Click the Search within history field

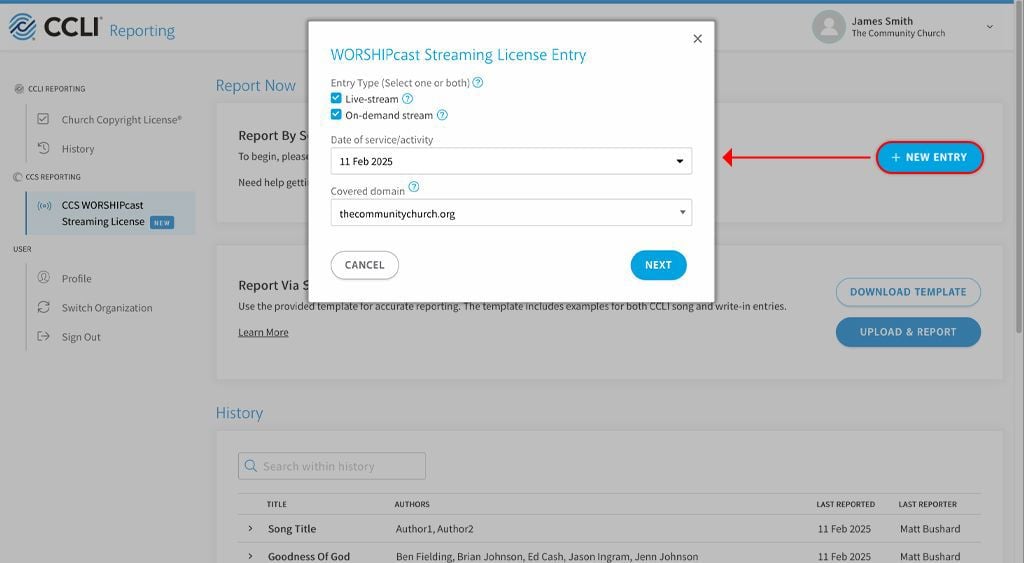pyautogui.click(x=332, y=466)
